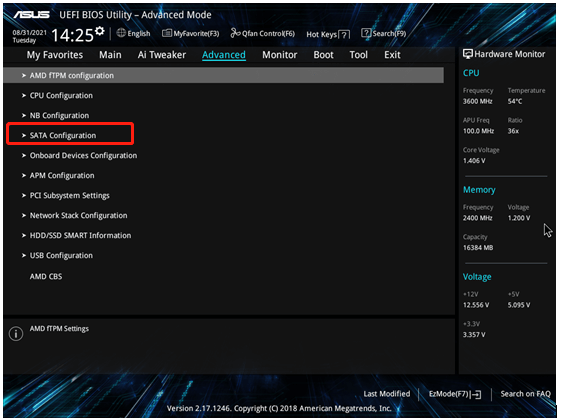Expand arrow for USB Configuration
Image resolution: width=561 pixels, height=420 pixels.
24,255
